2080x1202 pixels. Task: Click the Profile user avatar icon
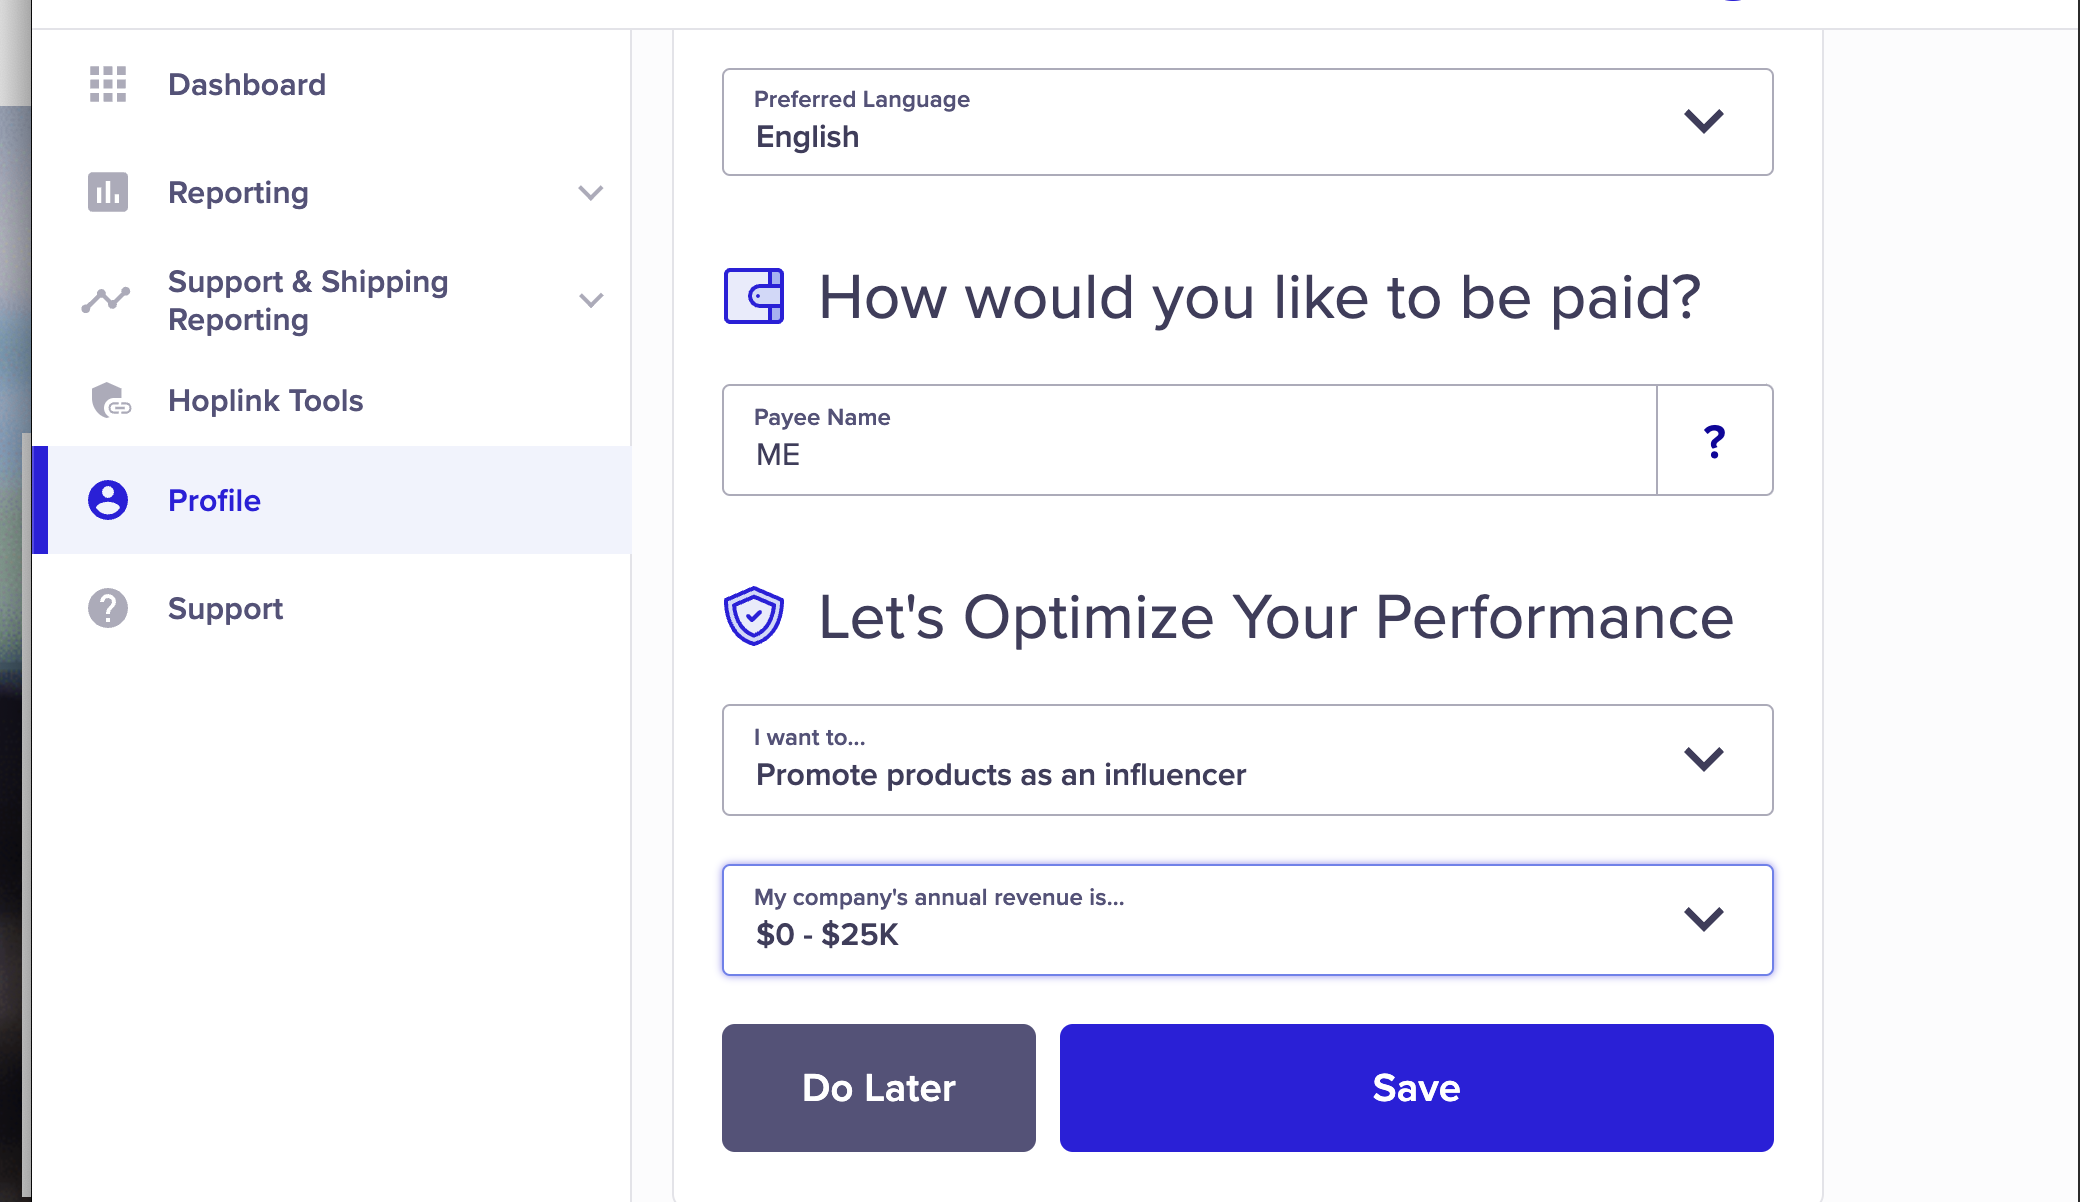(x=108, y=500)
